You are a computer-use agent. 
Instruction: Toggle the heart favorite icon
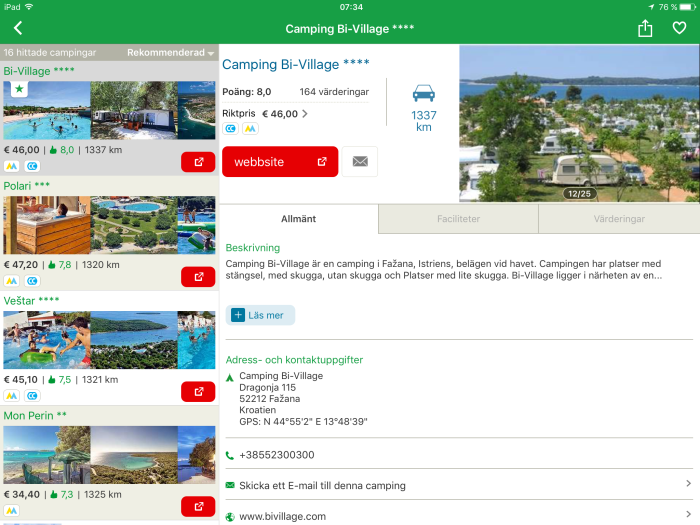679,28
